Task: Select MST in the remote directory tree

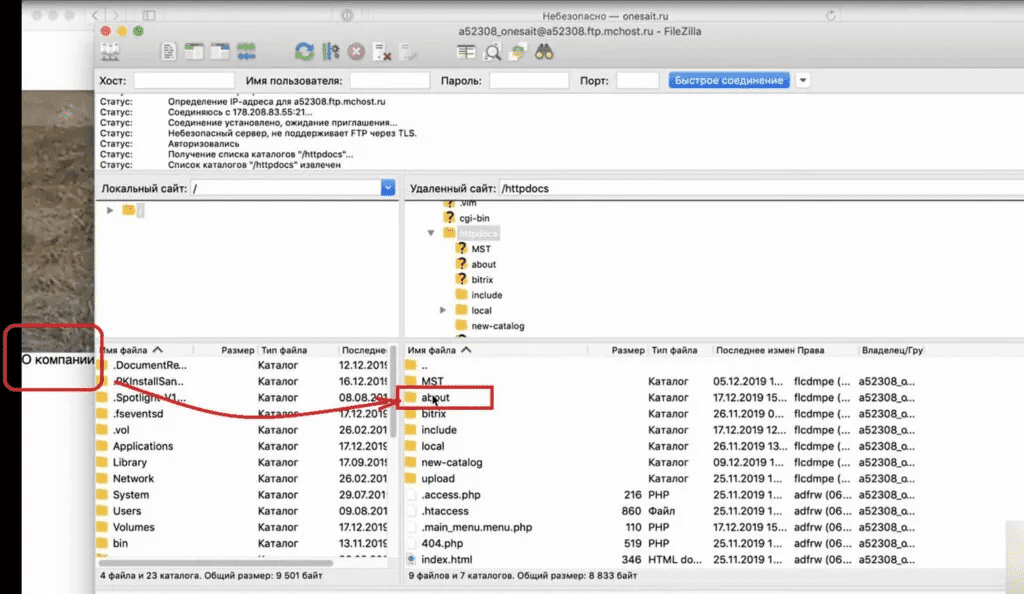Action: pos(481,249)
